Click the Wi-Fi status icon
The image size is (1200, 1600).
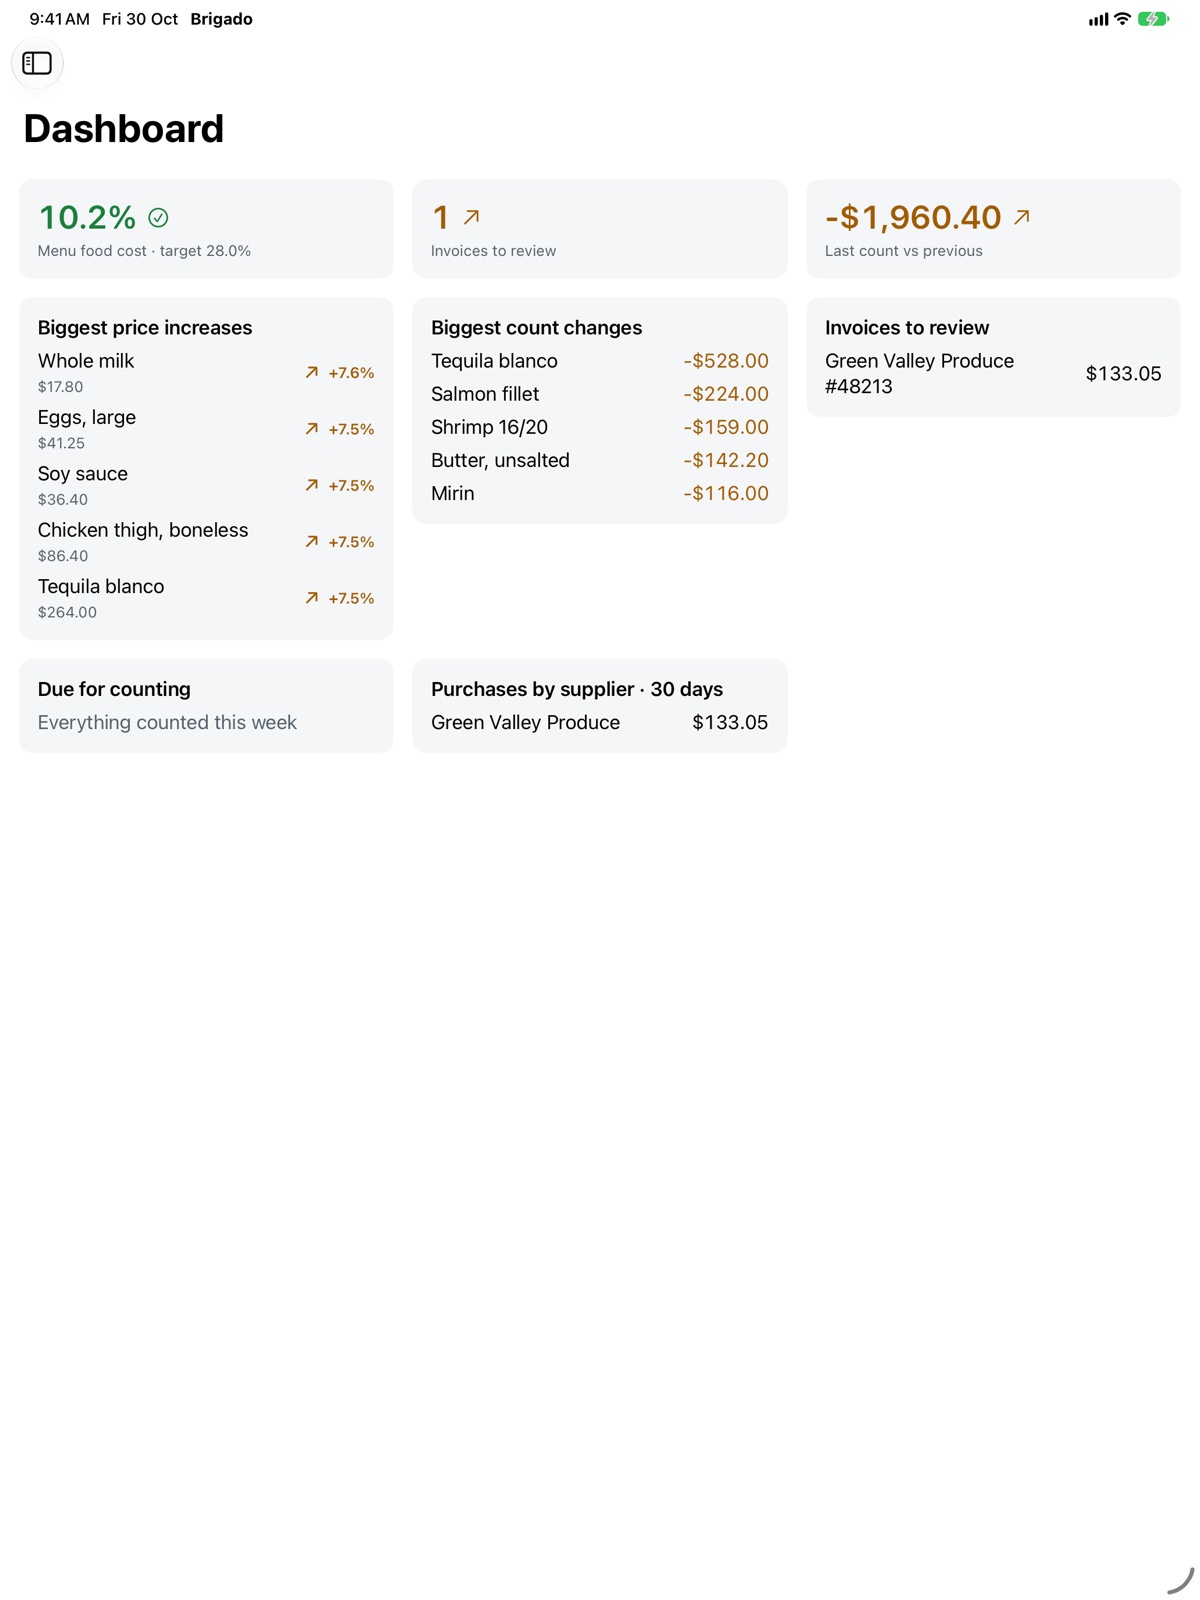click(x=1122, y=19)
